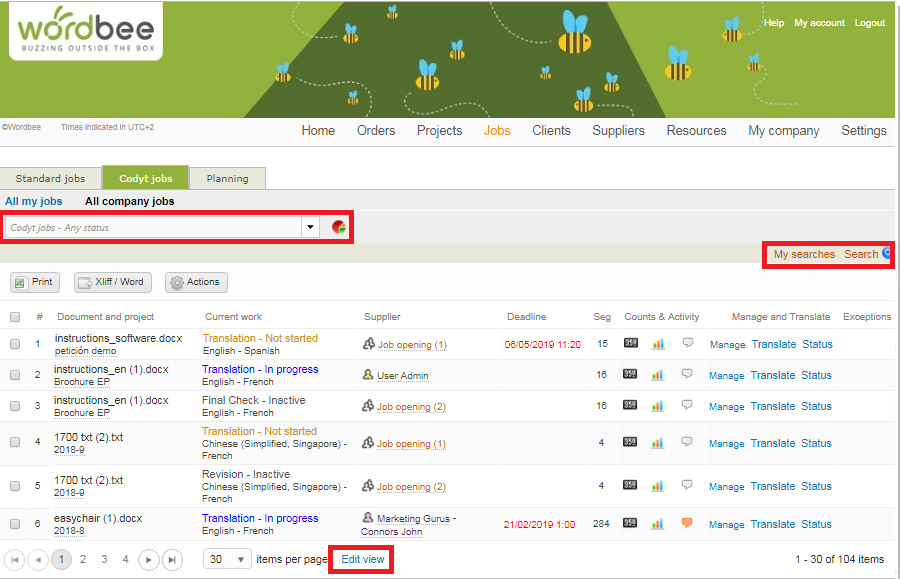Toggle the select-all checkbox in table header
The height and width of the screenshot is (579, 900).
(x=15, y=317)
